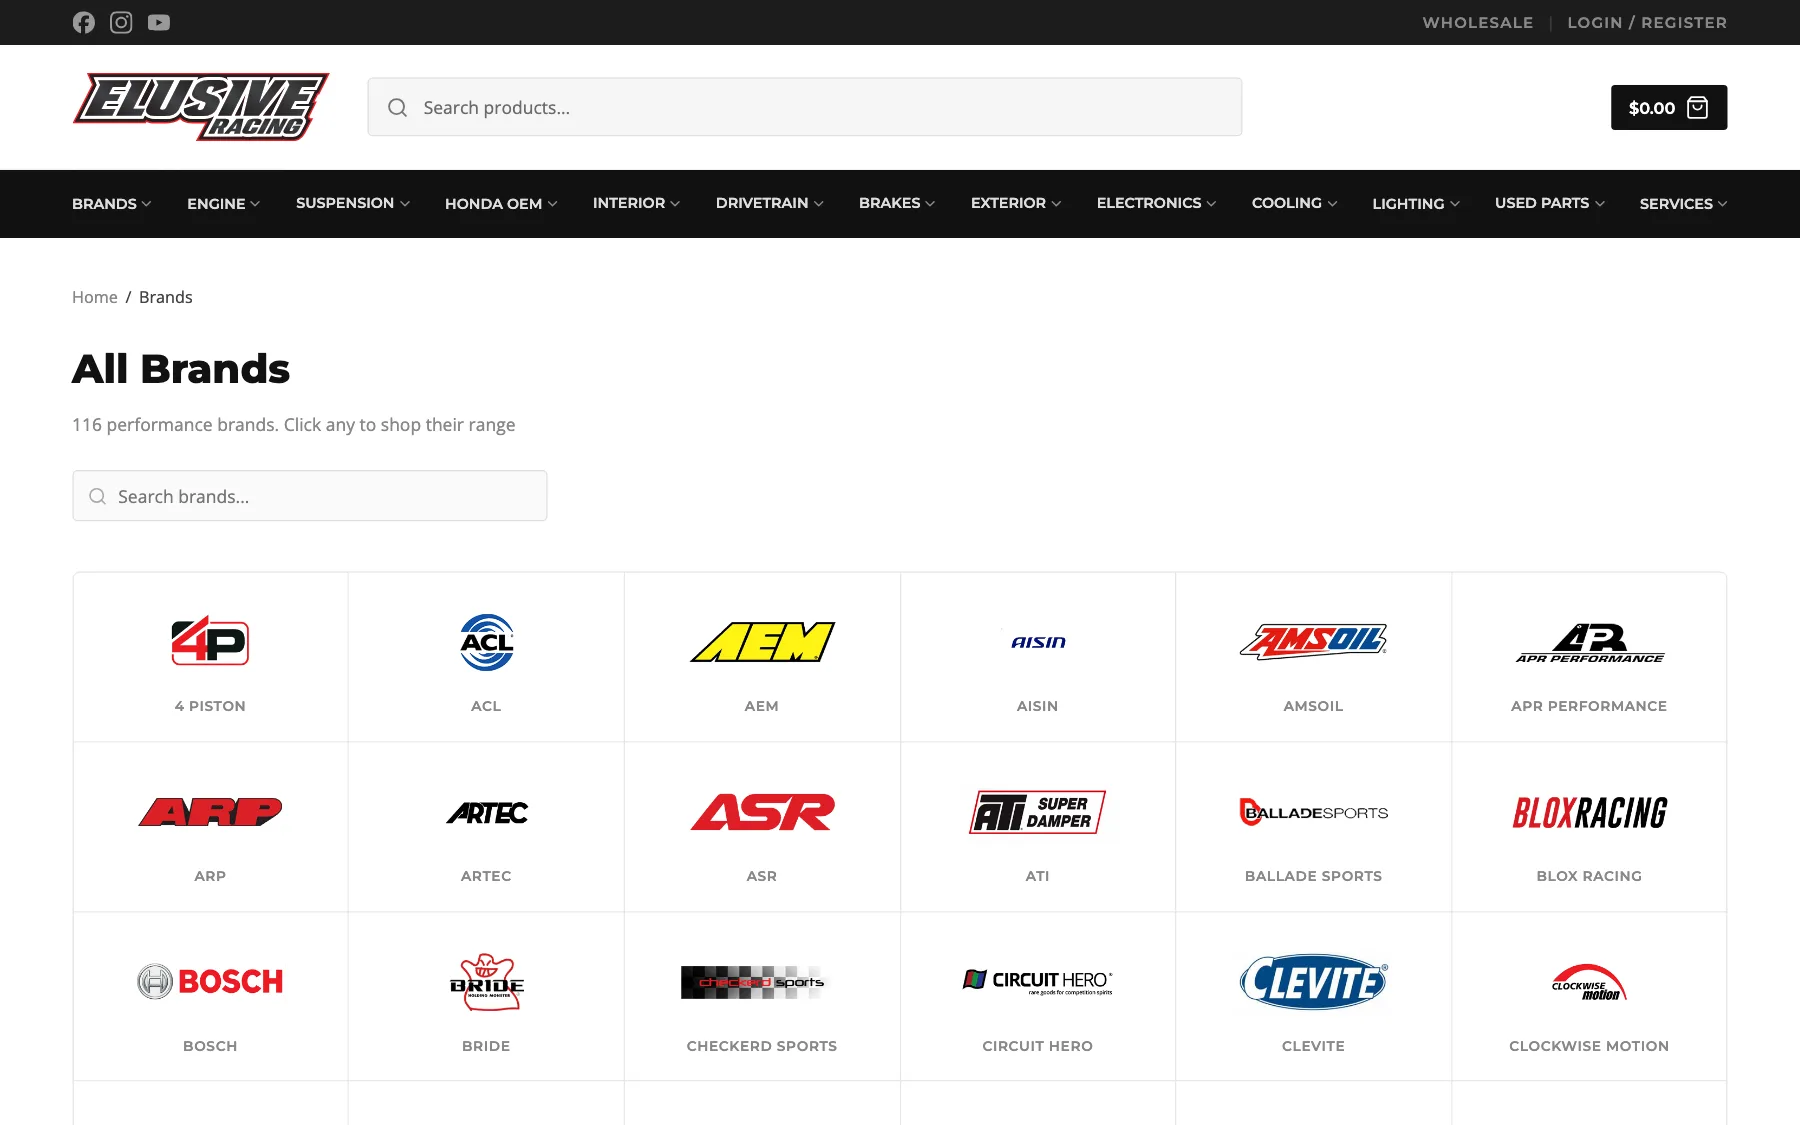
Task: Click the 116 performance brands description text
Action: click(x=294, y=425)
